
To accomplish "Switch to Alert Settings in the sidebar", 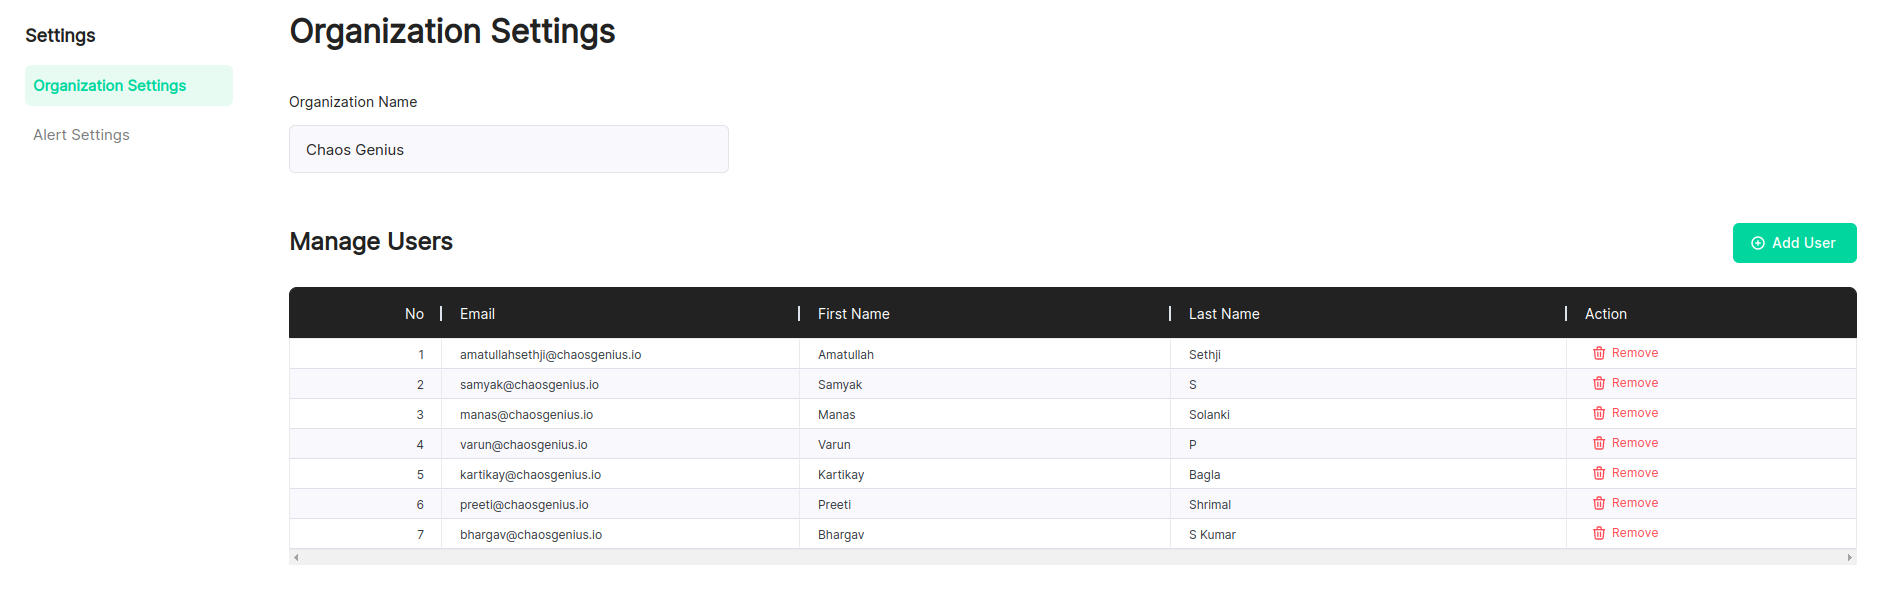I will pyautogui.click(x=82, y=135).
